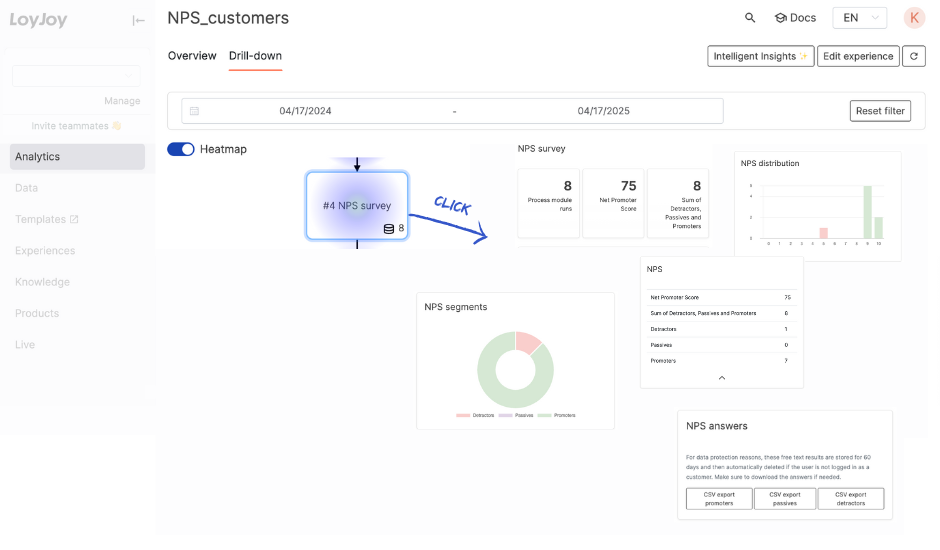Switch to the Overview tab
This screenshot has width=940, height=550.
coord(192,56)
